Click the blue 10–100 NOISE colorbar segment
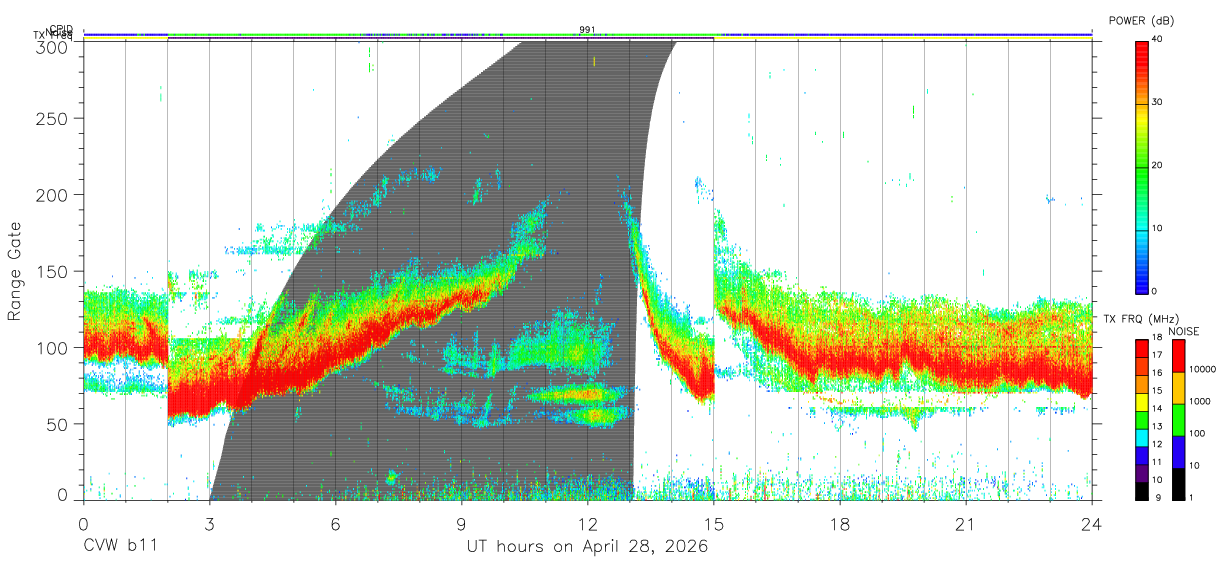 1179,451
